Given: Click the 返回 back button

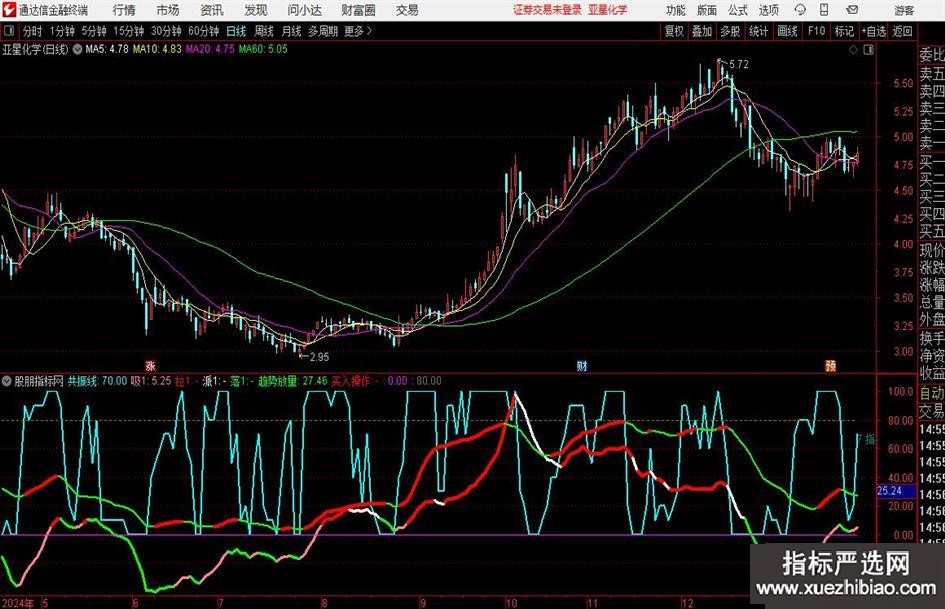Looking at the screenshot, I should (902, 31).
